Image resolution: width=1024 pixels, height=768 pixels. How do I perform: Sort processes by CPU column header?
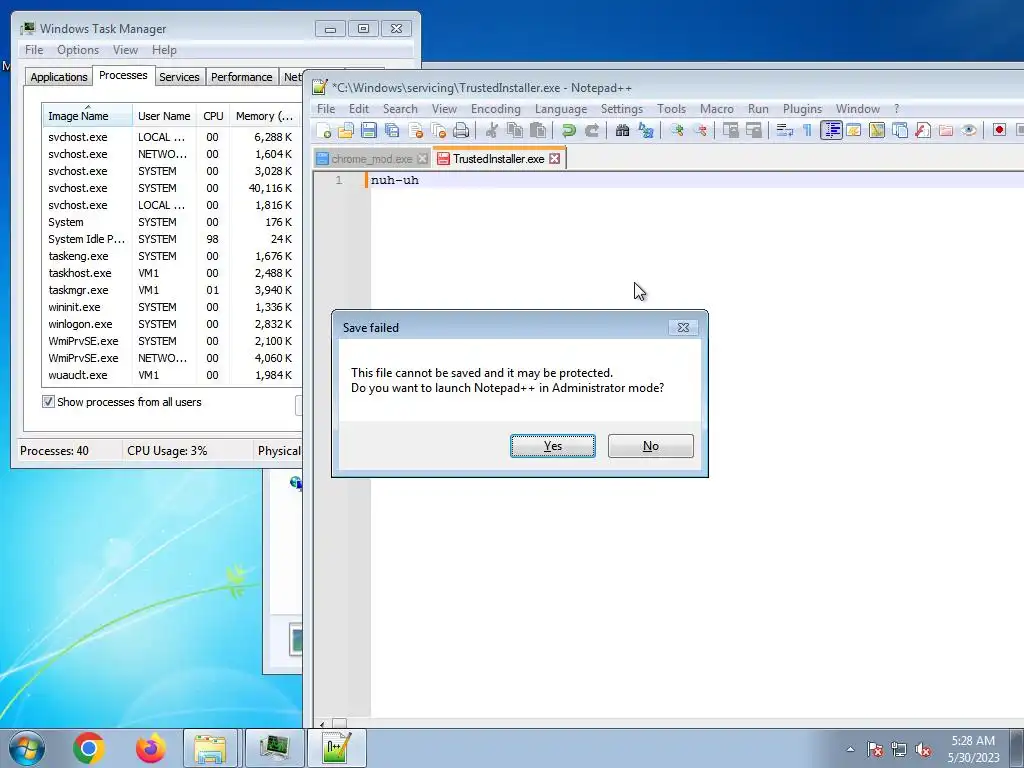pos(213,116)
